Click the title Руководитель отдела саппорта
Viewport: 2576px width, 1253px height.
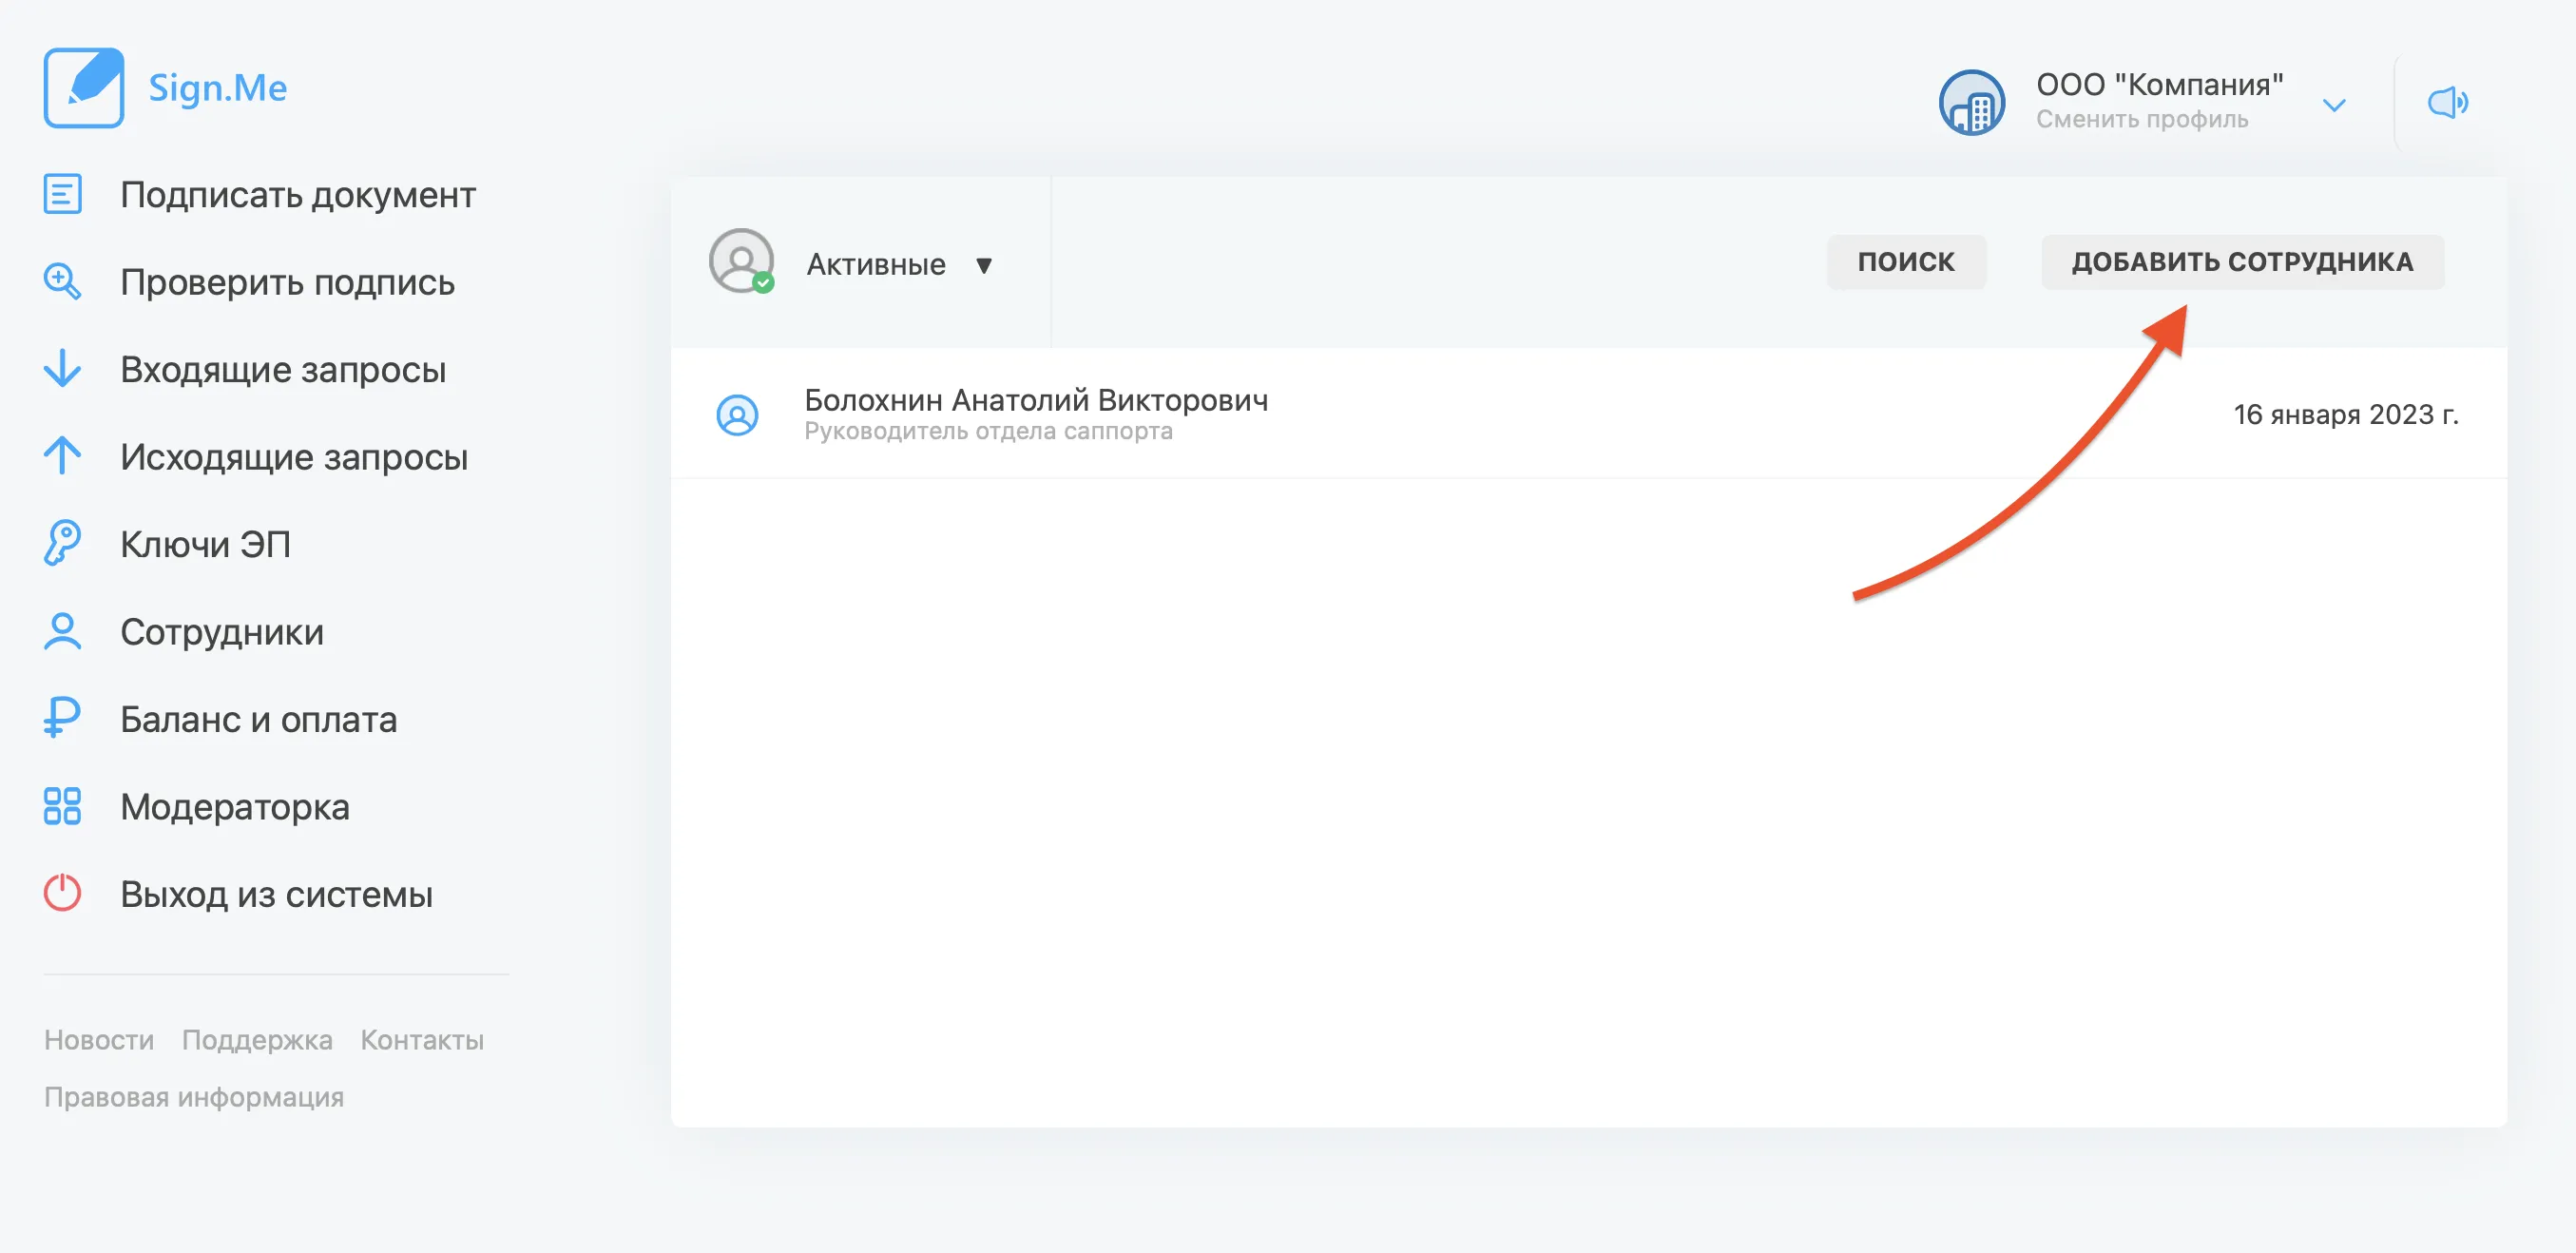[x=988, y=431]
